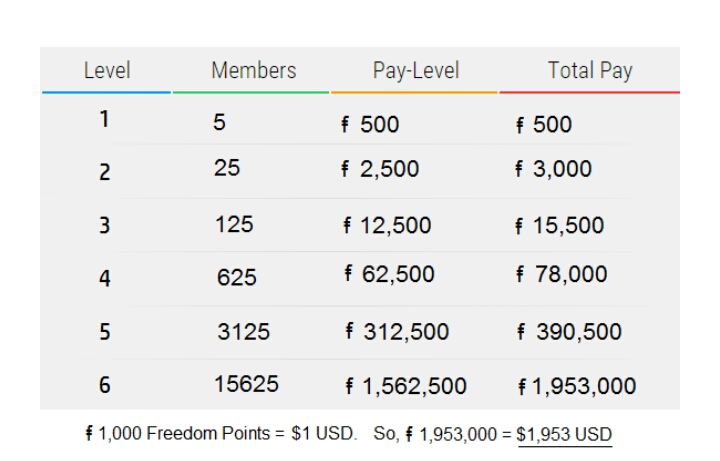Click the Pay-Level value 62,500
Image resolution: width=720 pixels, height=461 pixels.
click(394, 275)
